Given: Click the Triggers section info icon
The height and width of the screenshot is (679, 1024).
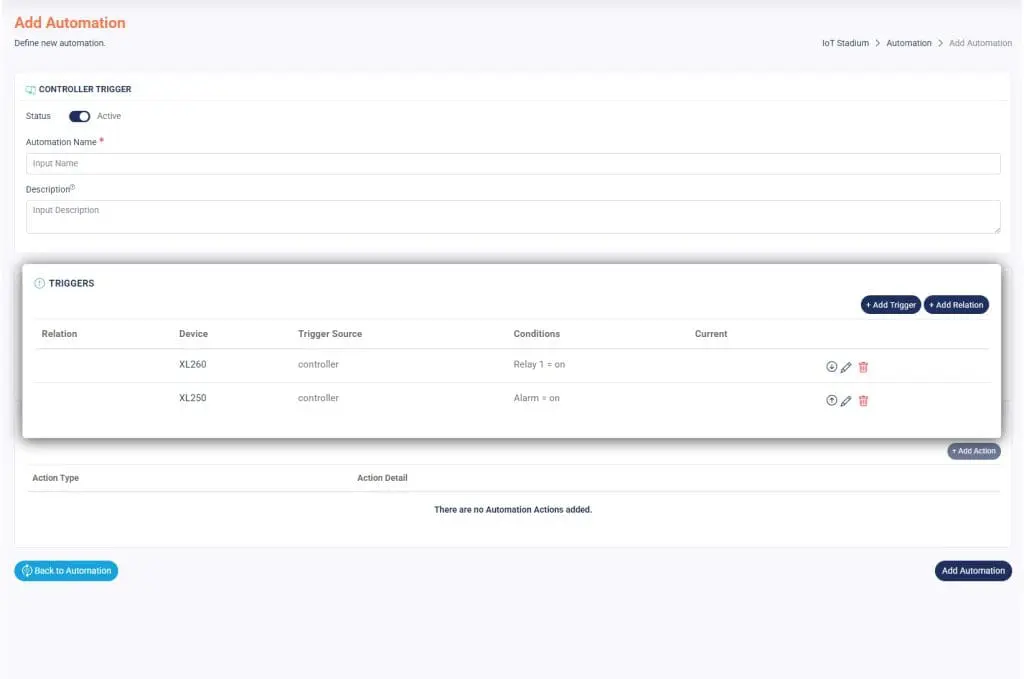Looking at the screenshot, I should pos(40,284).
